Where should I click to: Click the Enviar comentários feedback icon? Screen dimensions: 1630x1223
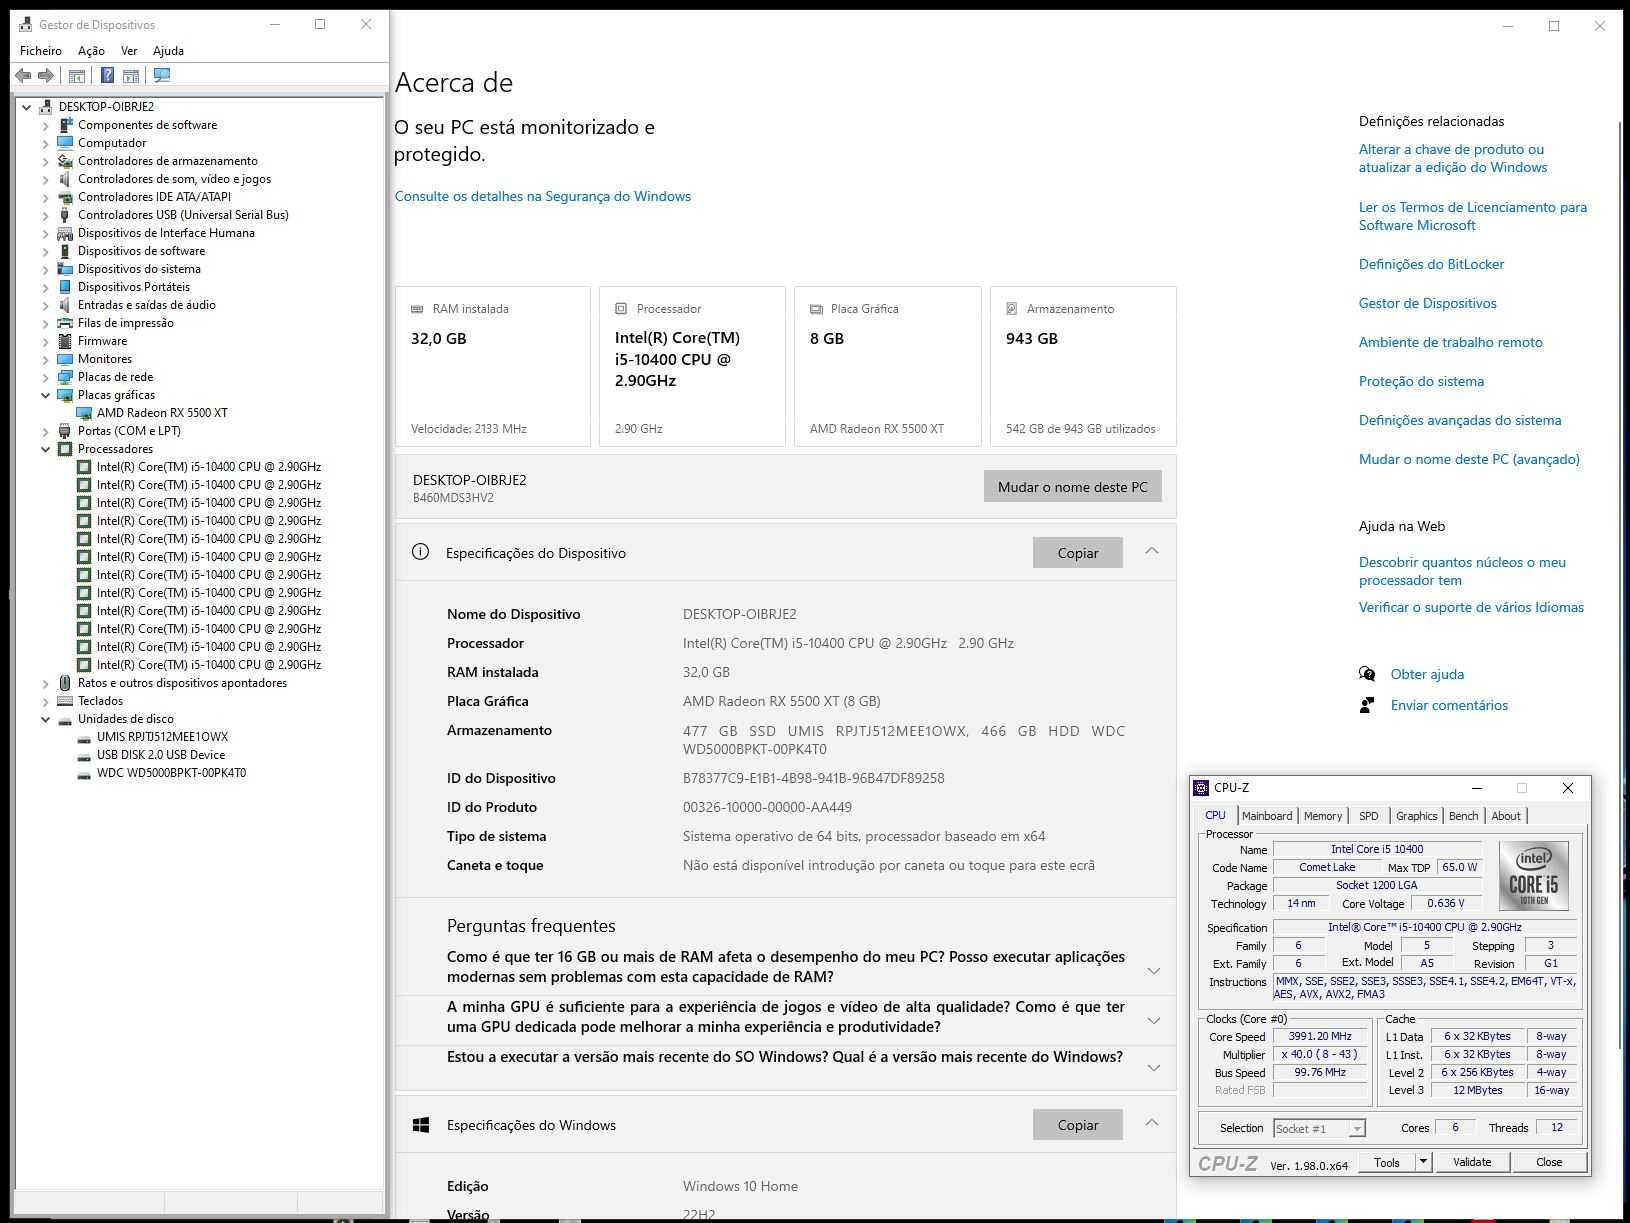(x=1367, y=705)
